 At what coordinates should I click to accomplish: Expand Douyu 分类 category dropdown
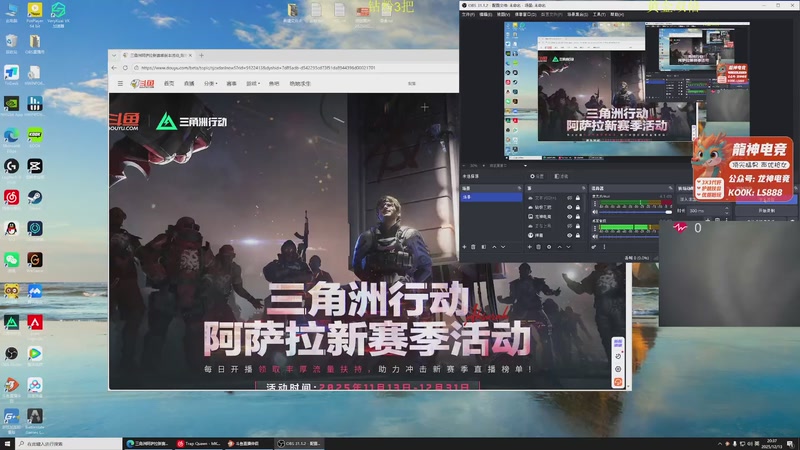pos(211,84)
